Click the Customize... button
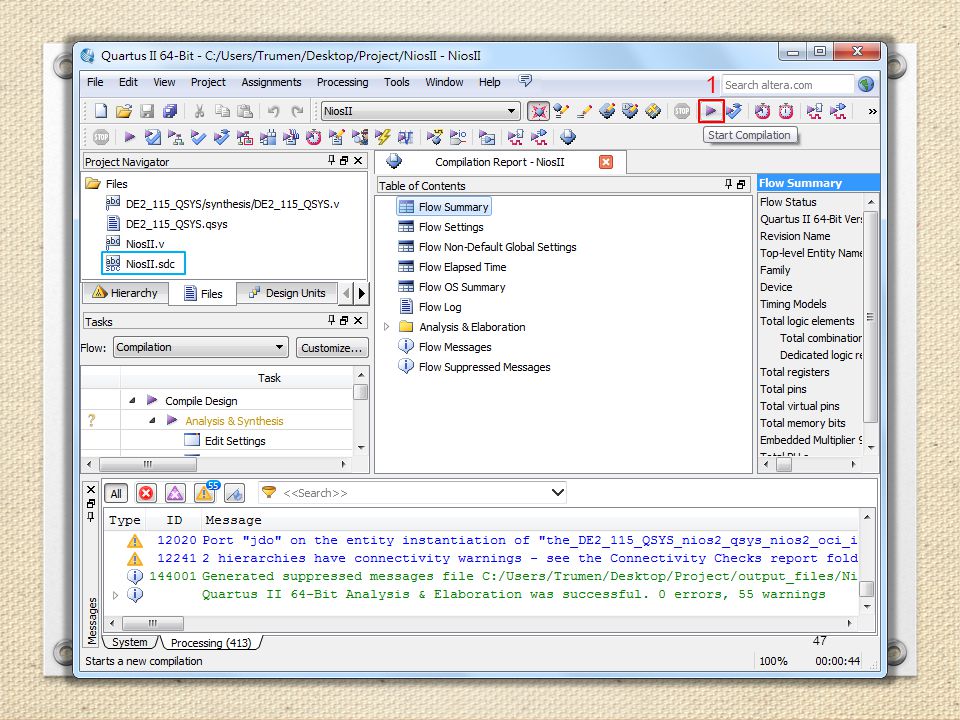 [x=332, y=348]
